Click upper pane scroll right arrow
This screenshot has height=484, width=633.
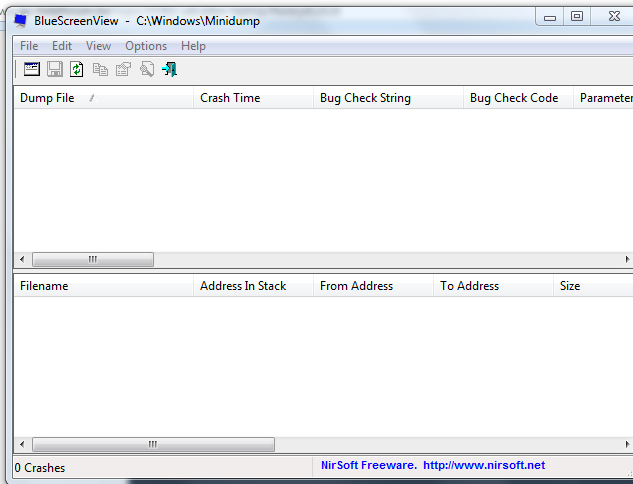[x=627, y=259]
